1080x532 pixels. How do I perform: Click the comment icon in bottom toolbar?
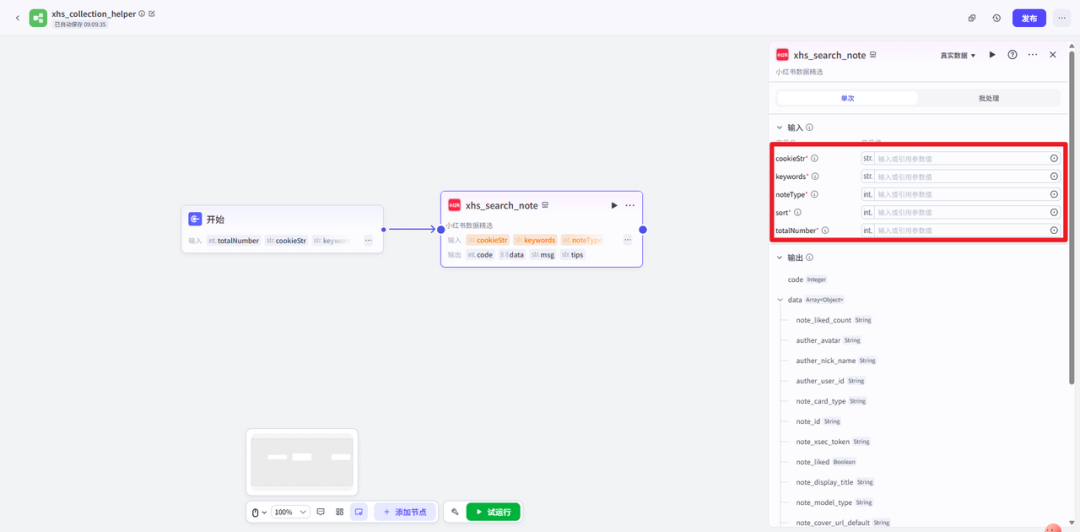tap(321, 512)
